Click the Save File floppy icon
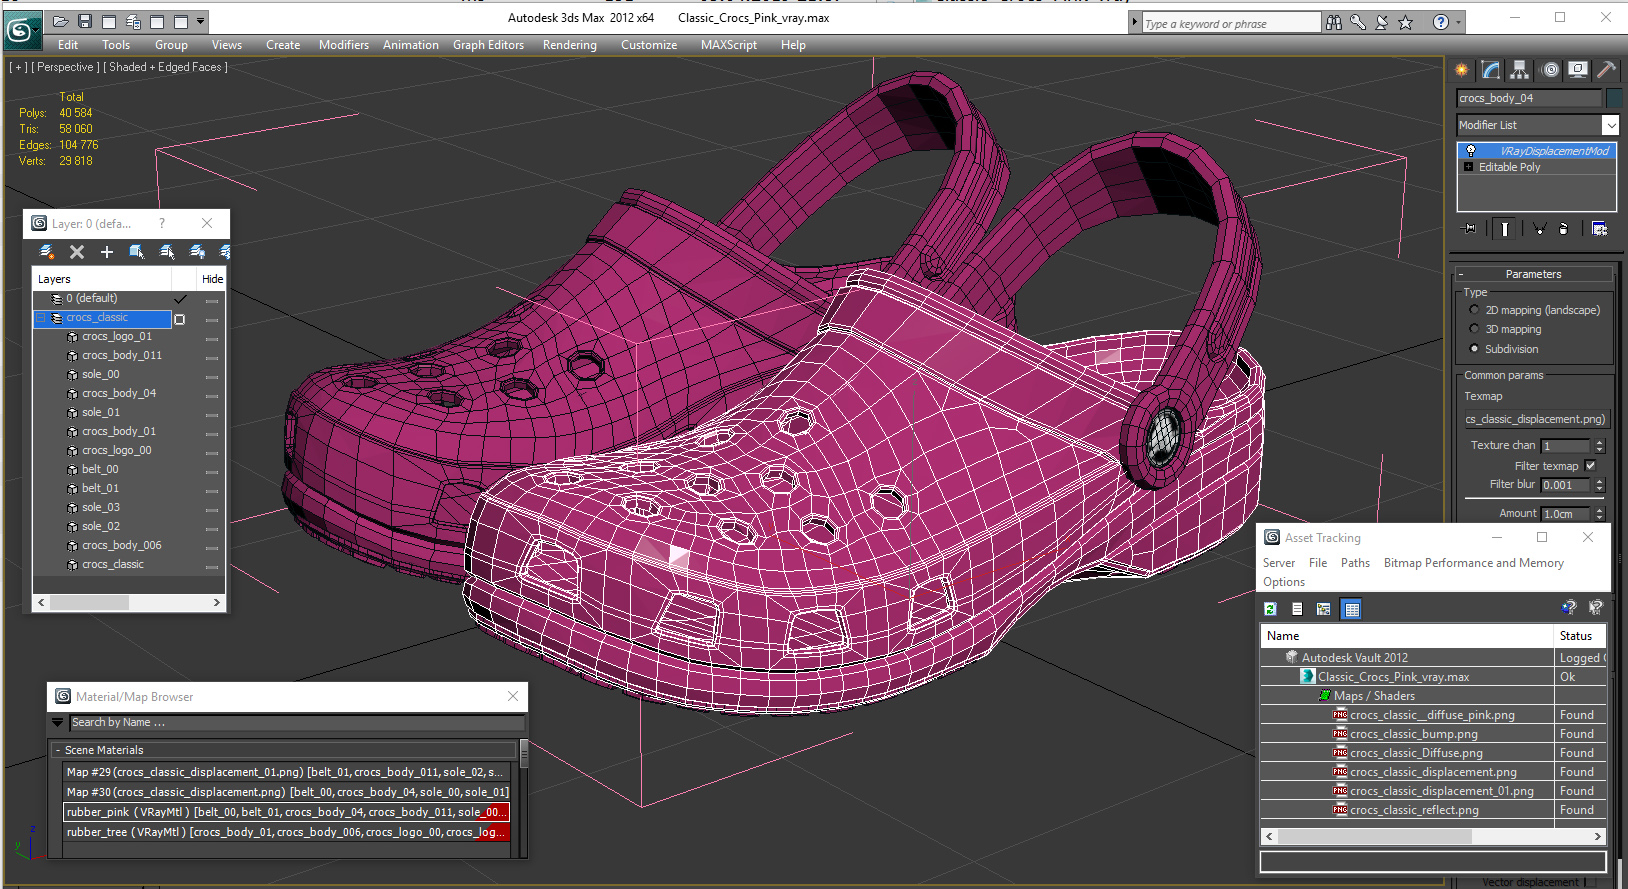This screenshot has width=1628, height=889. point(85,21)
